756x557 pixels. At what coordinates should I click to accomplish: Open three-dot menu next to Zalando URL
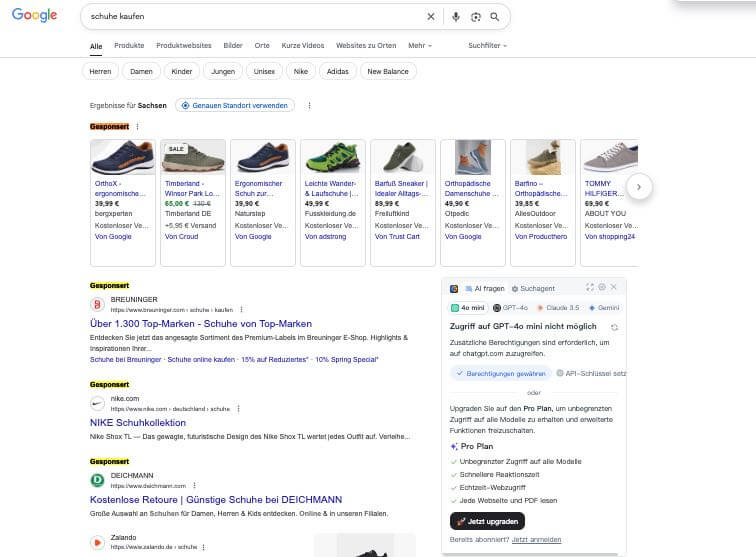pos(203,547)
